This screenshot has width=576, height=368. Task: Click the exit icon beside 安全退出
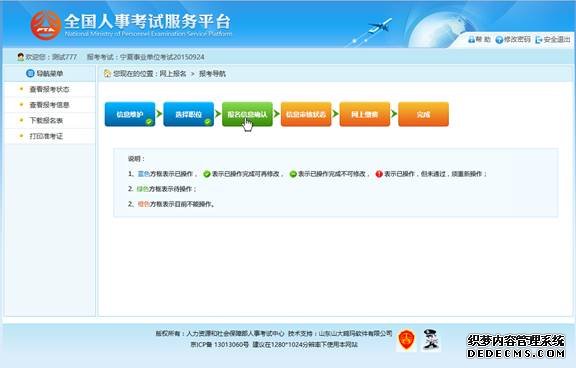(x=539, y=40)
